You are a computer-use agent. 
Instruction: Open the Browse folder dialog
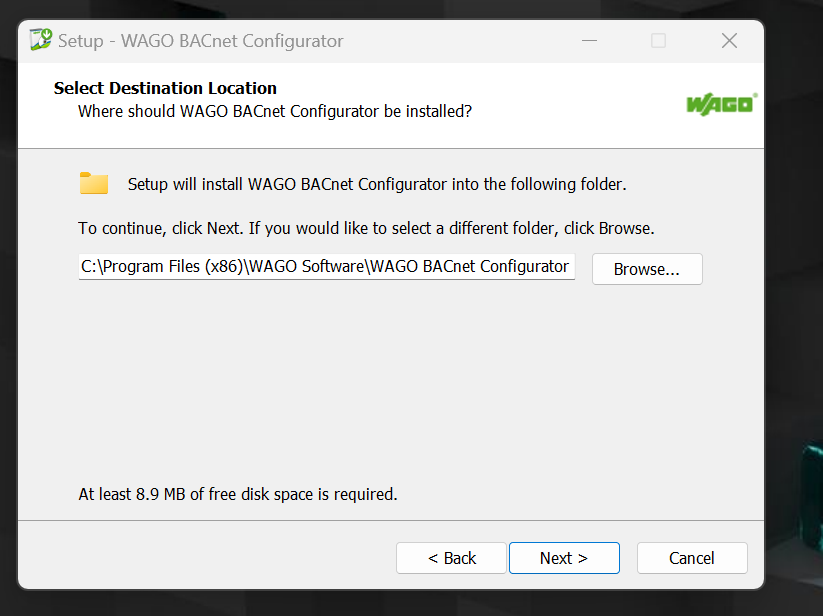[x=647, y=269]
